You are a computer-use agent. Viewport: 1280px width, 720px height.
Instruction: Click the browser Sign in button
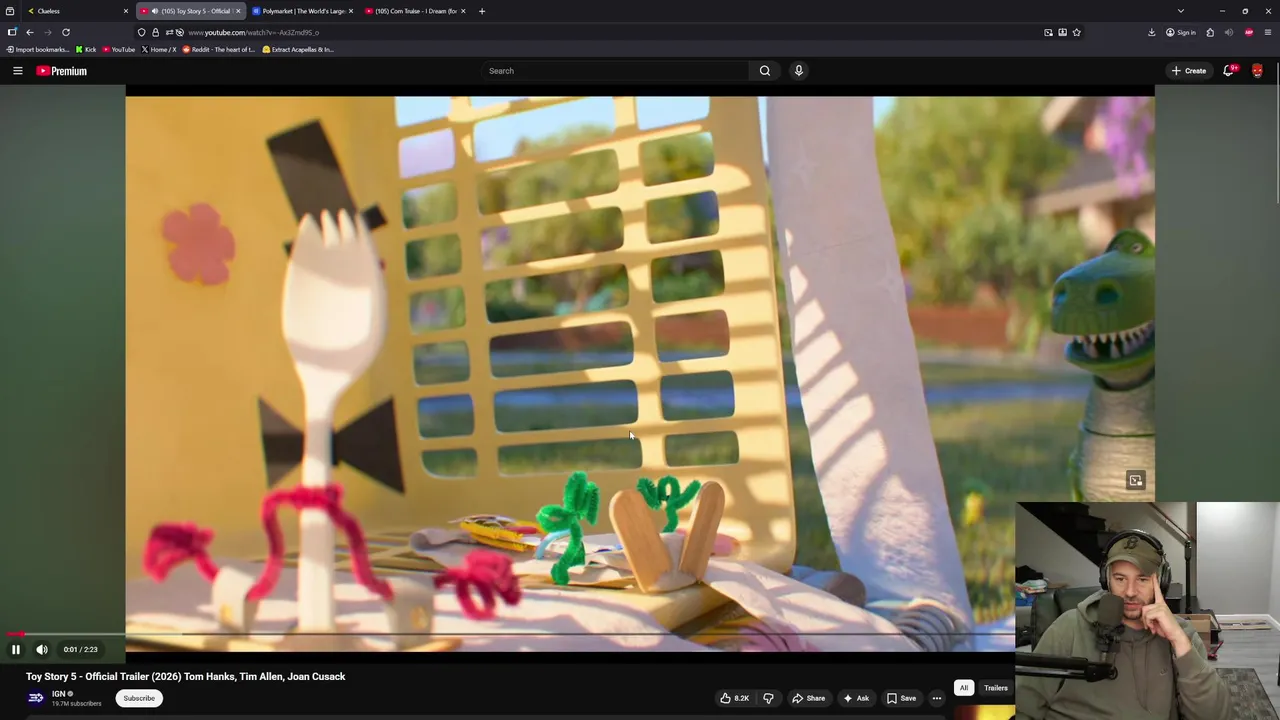1181,32
